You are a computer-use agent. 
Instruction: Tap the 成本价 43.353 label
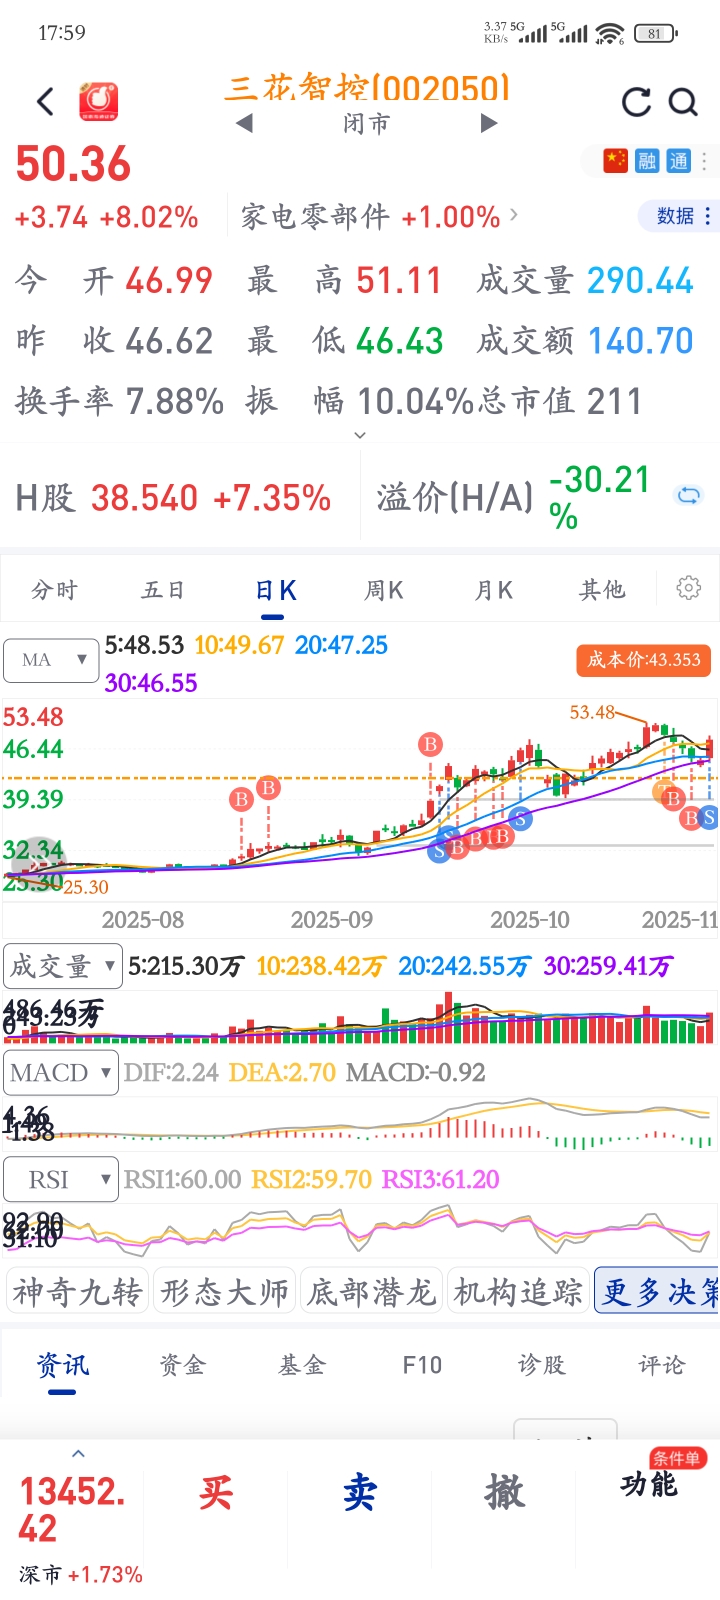(x=644, y=660)
